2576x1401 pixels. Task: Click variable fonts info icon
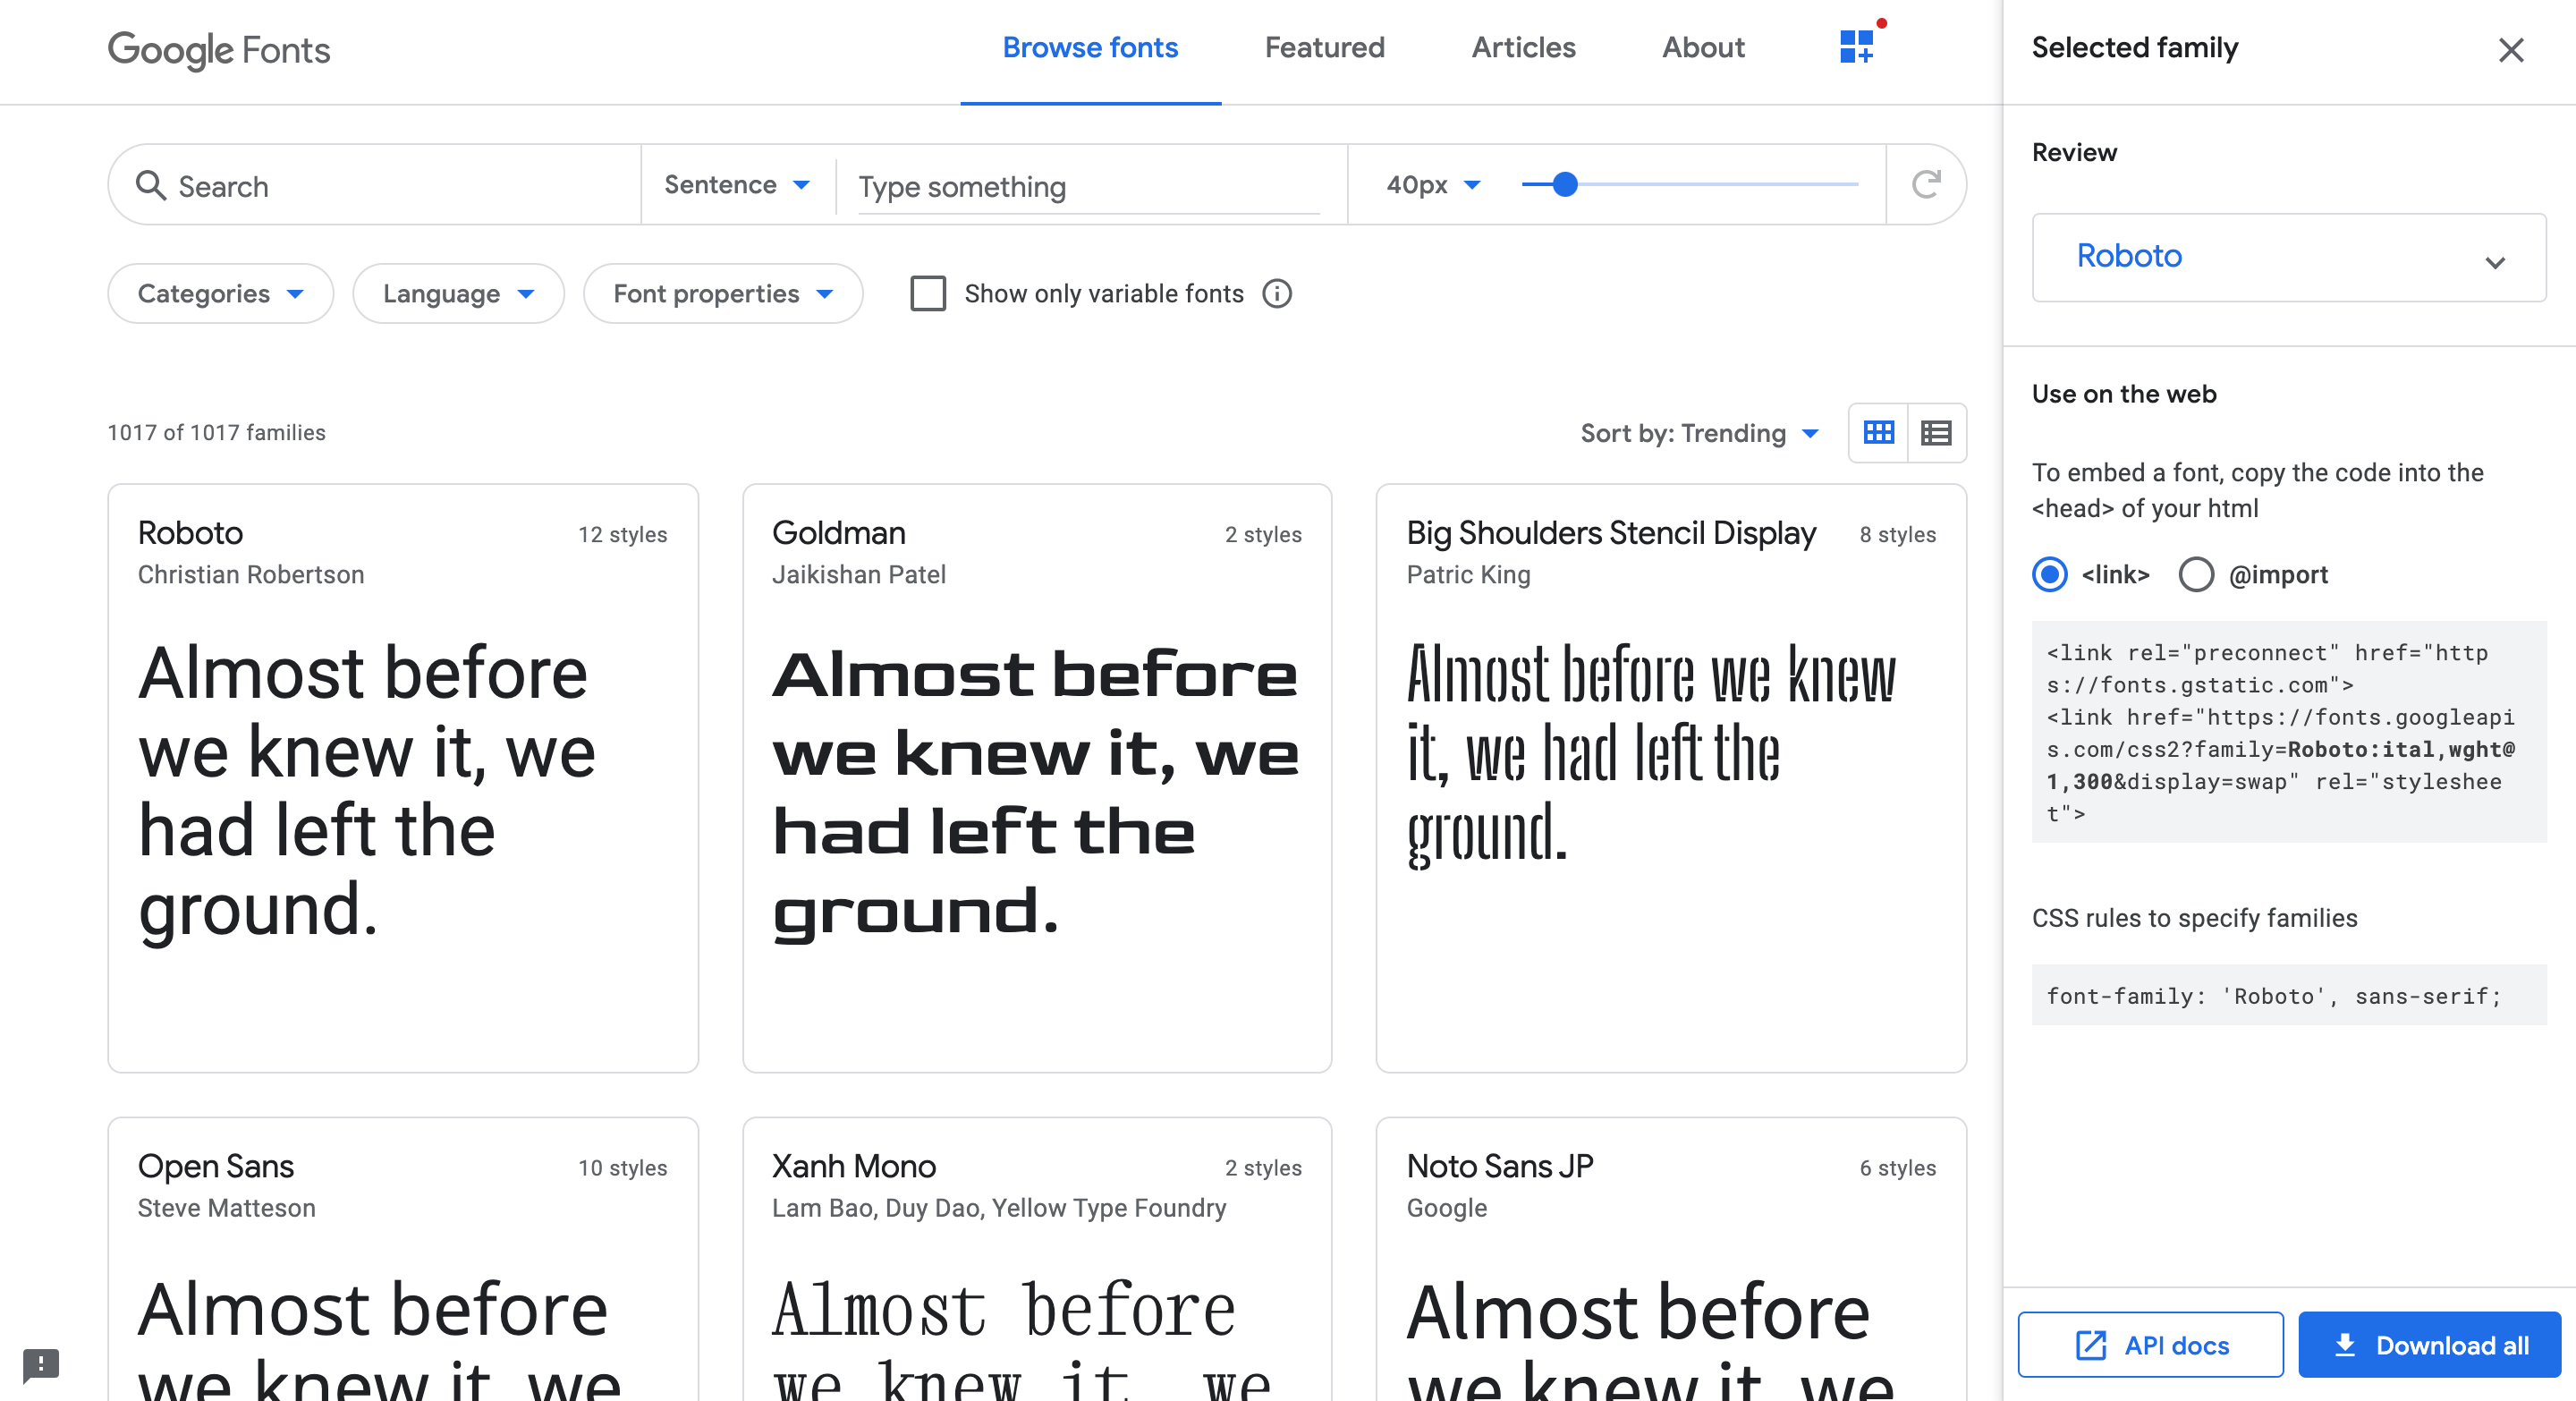tap(1277, 293)
